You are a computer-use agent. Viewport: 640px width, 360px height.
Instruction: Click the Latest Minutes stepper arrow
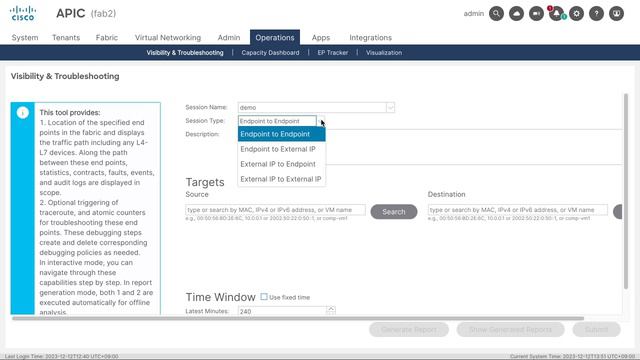[x=331, y=309]
